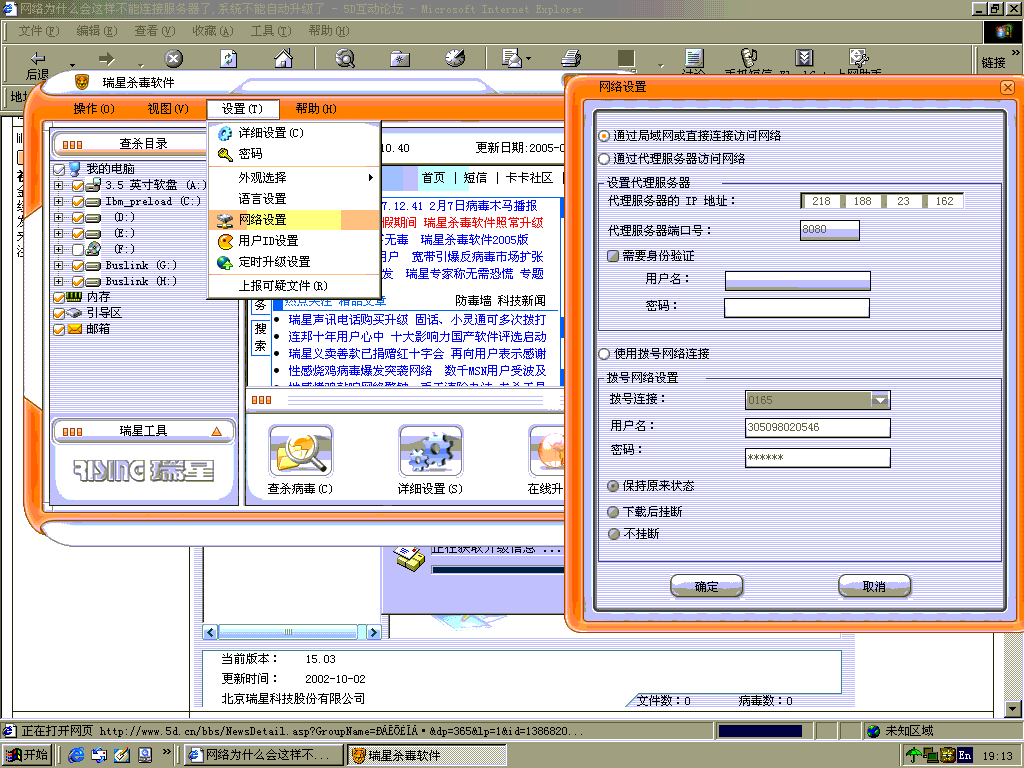Open 详细设置(C) from settings menu
Image resolution: width=1024 pixels, height=768 pixels.
[294, 133]
